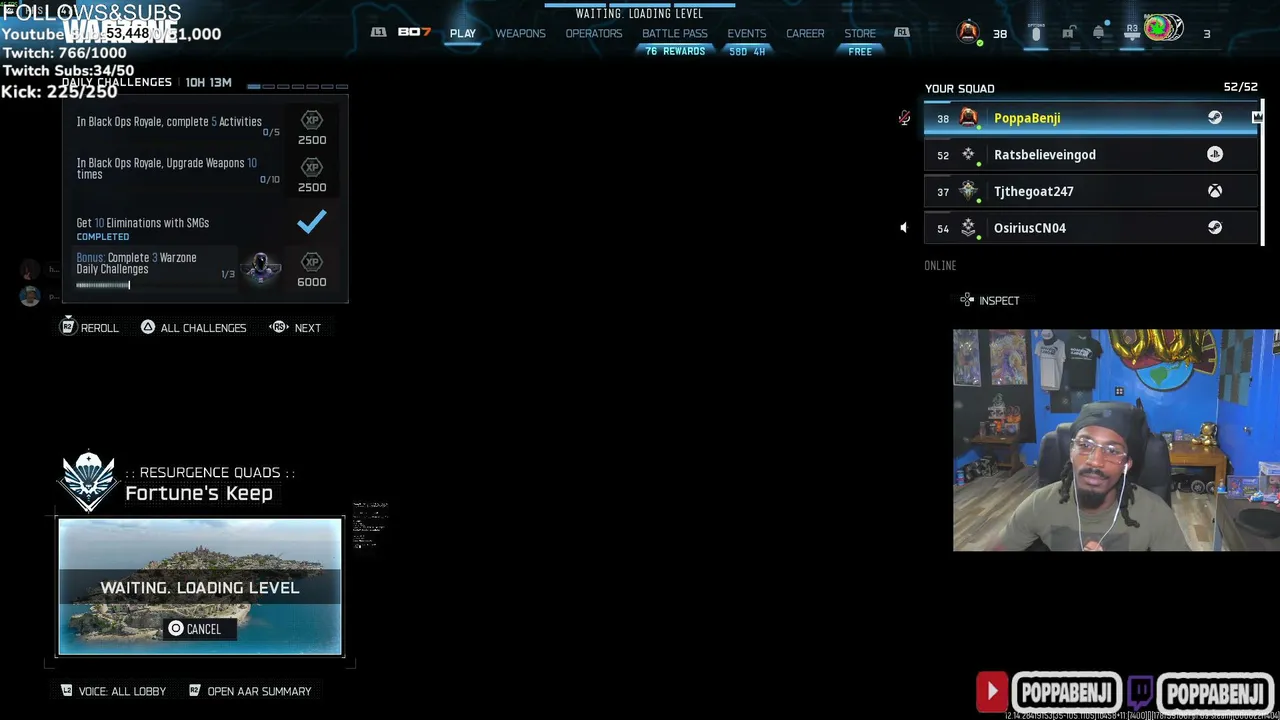Click the squad list scrollbar
This screenshot has width=1280, height=720.
[x=1263, y=172]
